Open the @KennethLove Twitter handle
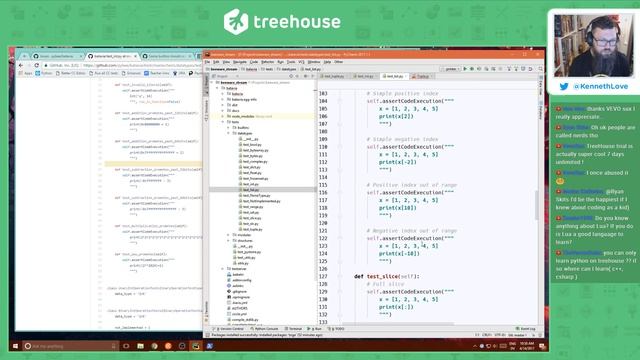This screenshot has height=360, width=640. tap(601, 86)
